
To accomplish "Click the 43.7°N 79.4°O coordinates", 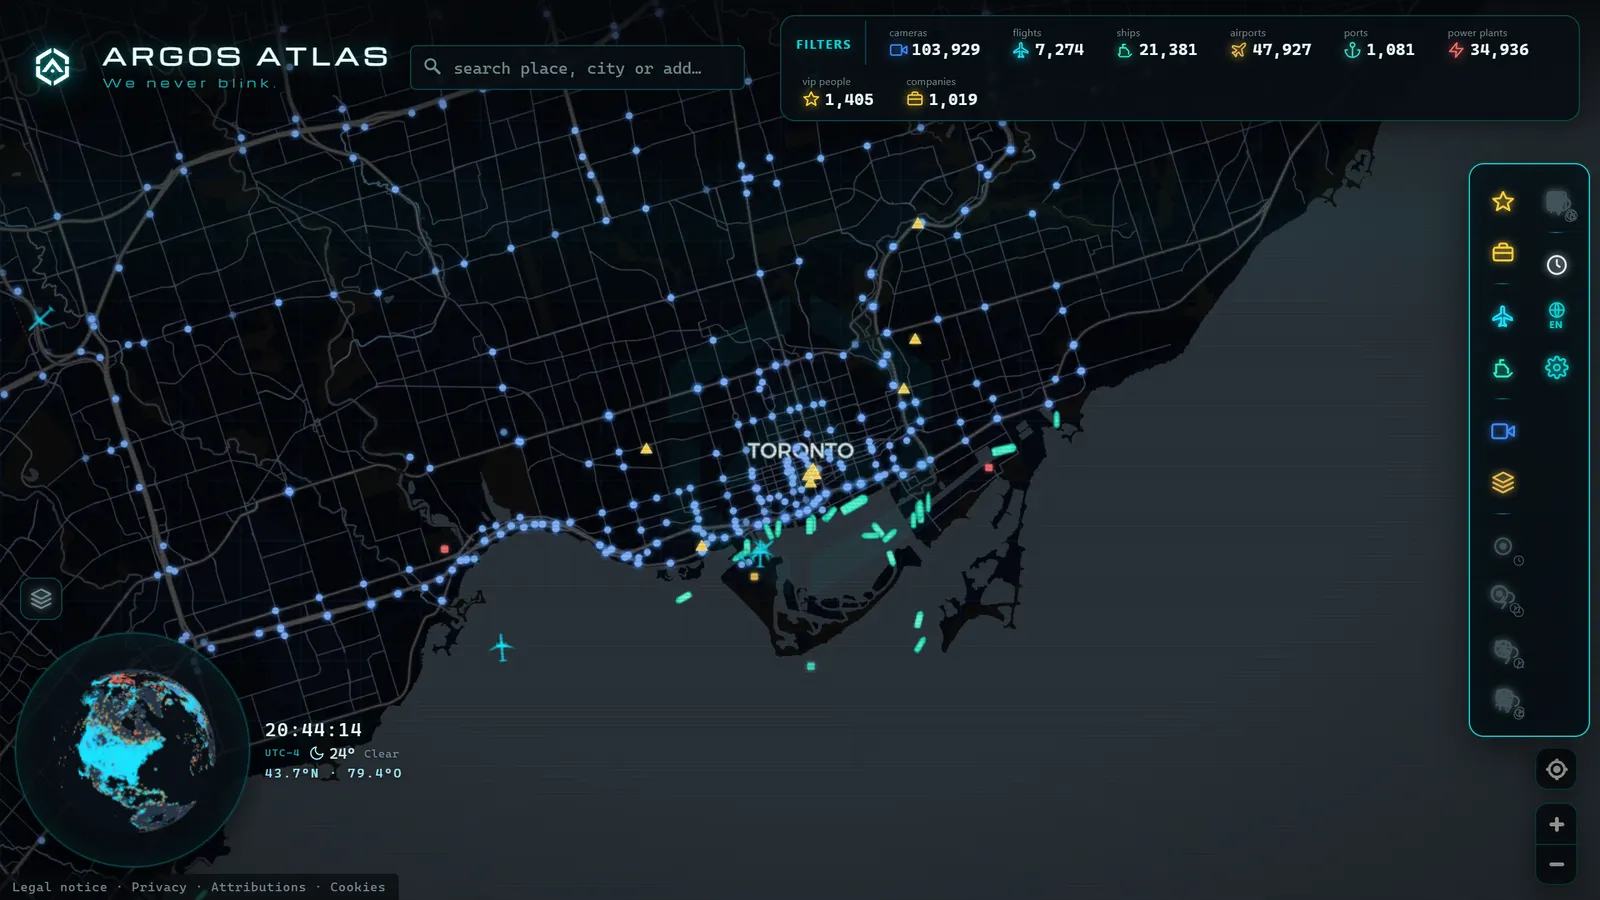I will point(333,773).
